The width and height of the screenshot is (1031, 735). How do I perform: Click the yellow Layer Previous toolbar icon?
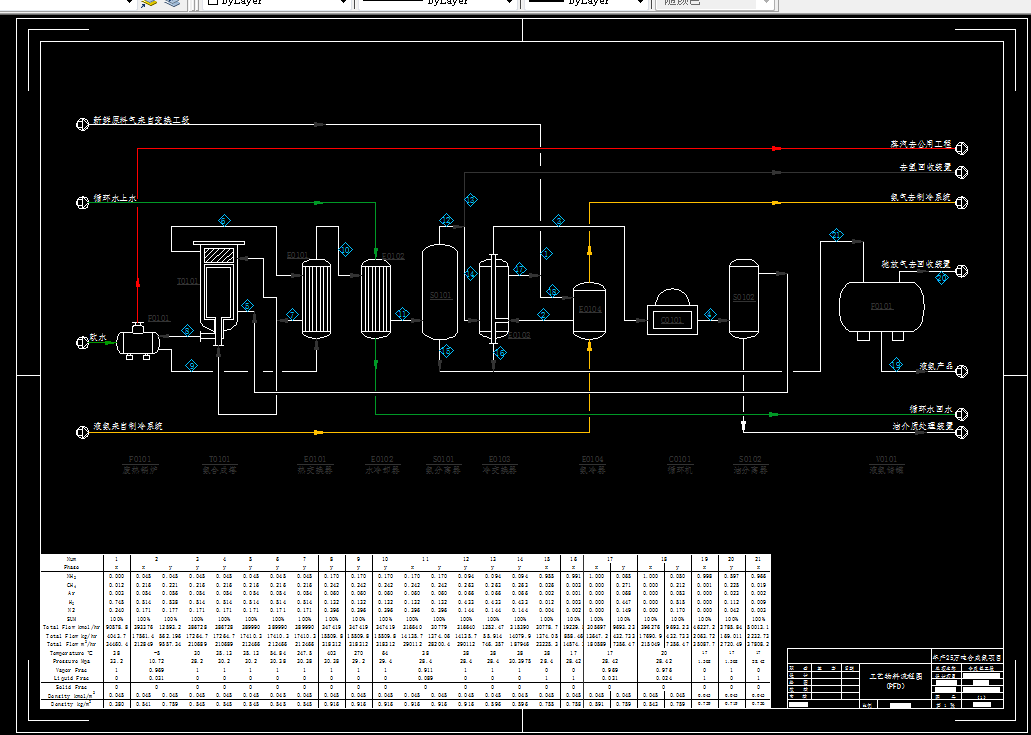pos(149,3)
